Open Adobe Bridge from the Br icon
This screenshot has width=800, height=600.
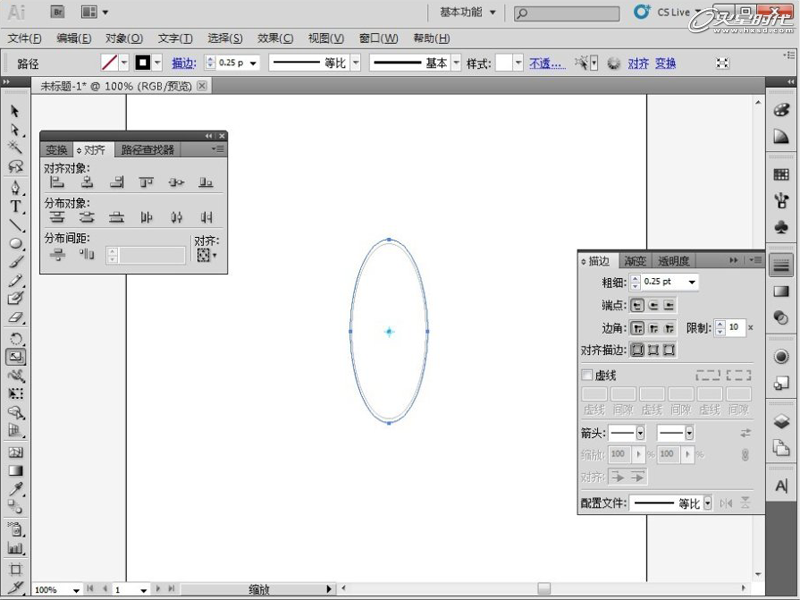(x=57, y=12)
